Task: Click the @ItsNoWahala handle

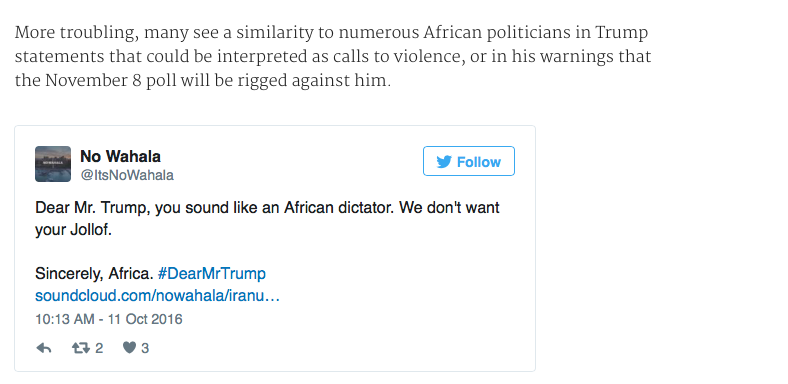Action: click(x=127, y=175)
